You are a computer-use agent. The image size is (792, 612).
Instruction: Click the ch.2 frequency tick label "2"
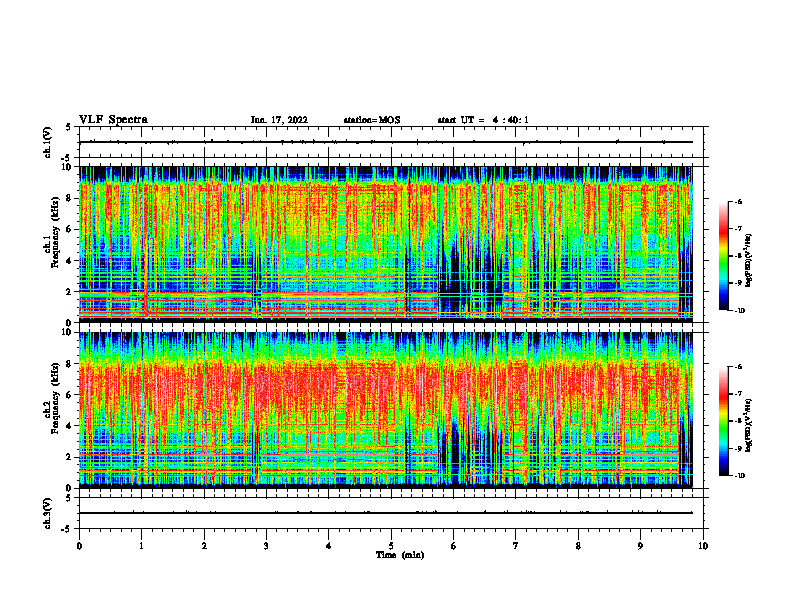pyautogui.click(x=70, y=457)
